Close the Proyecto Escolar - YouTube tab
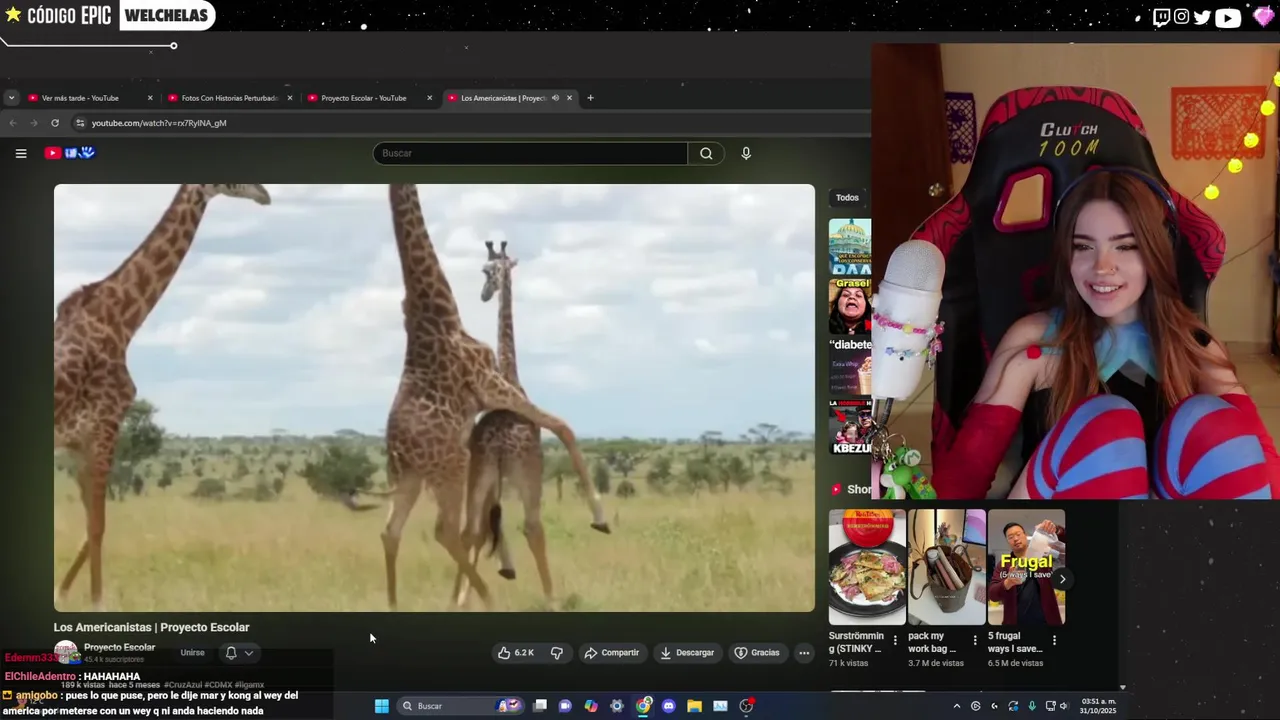 click(430, 98)
